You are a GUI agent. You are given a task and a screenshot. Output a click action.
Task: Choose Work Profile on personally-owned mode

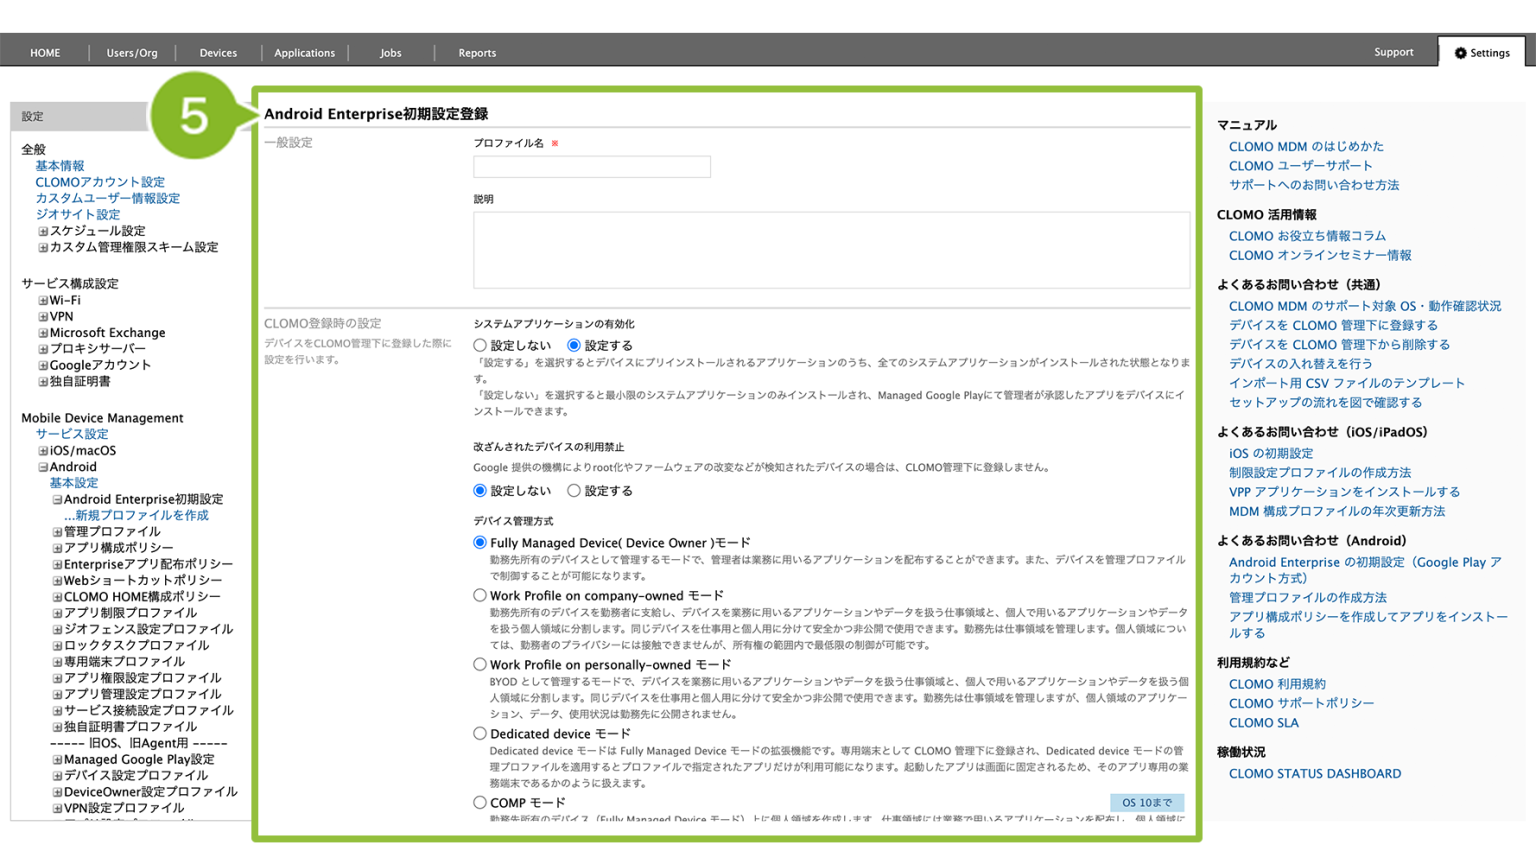coord(480,665)
